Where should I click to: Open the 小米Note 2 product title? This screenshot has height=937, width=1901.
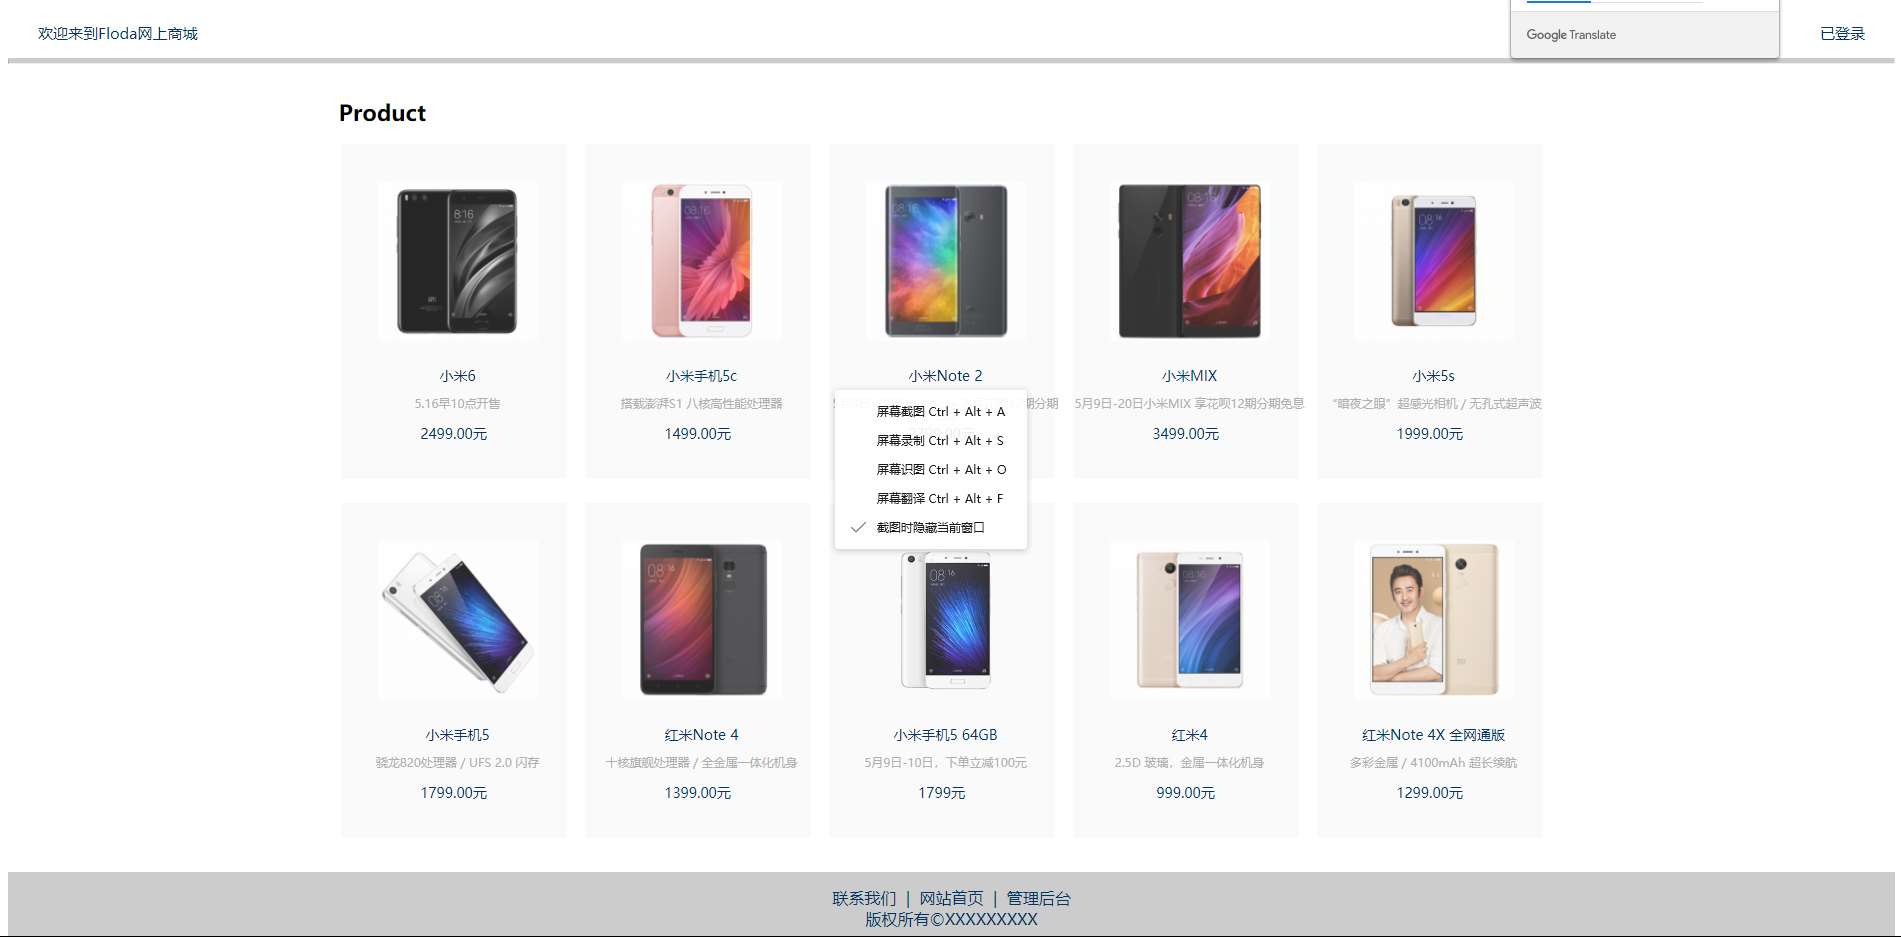point(945,376)
